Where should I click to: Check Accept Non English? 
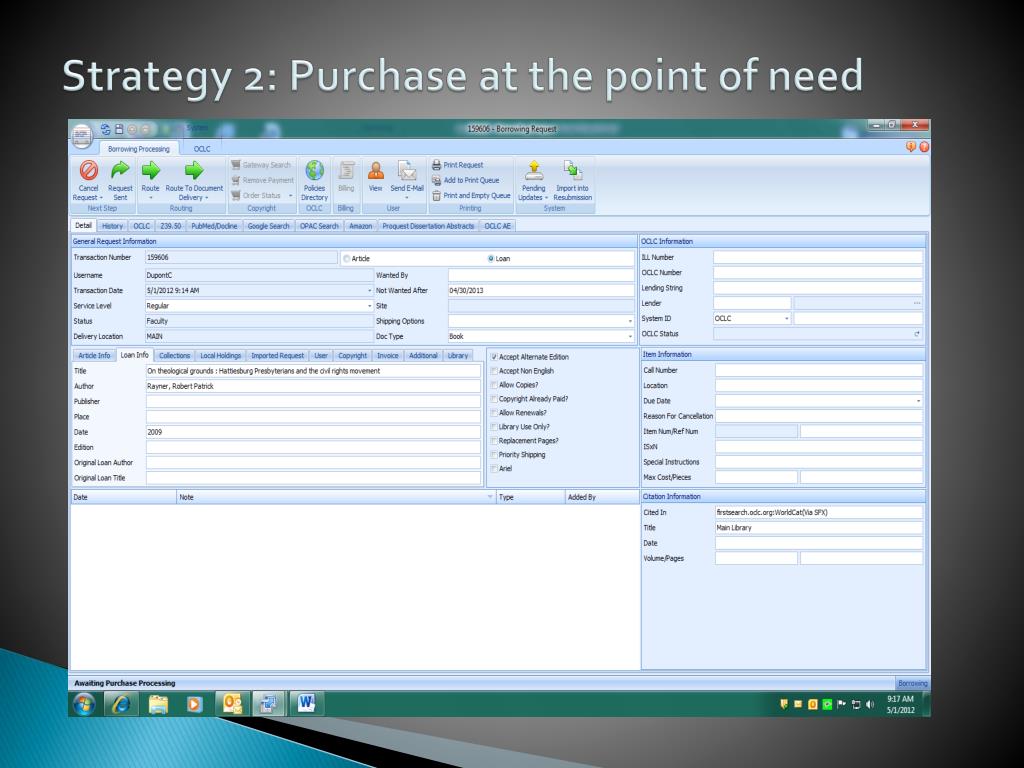pos(494,371)
